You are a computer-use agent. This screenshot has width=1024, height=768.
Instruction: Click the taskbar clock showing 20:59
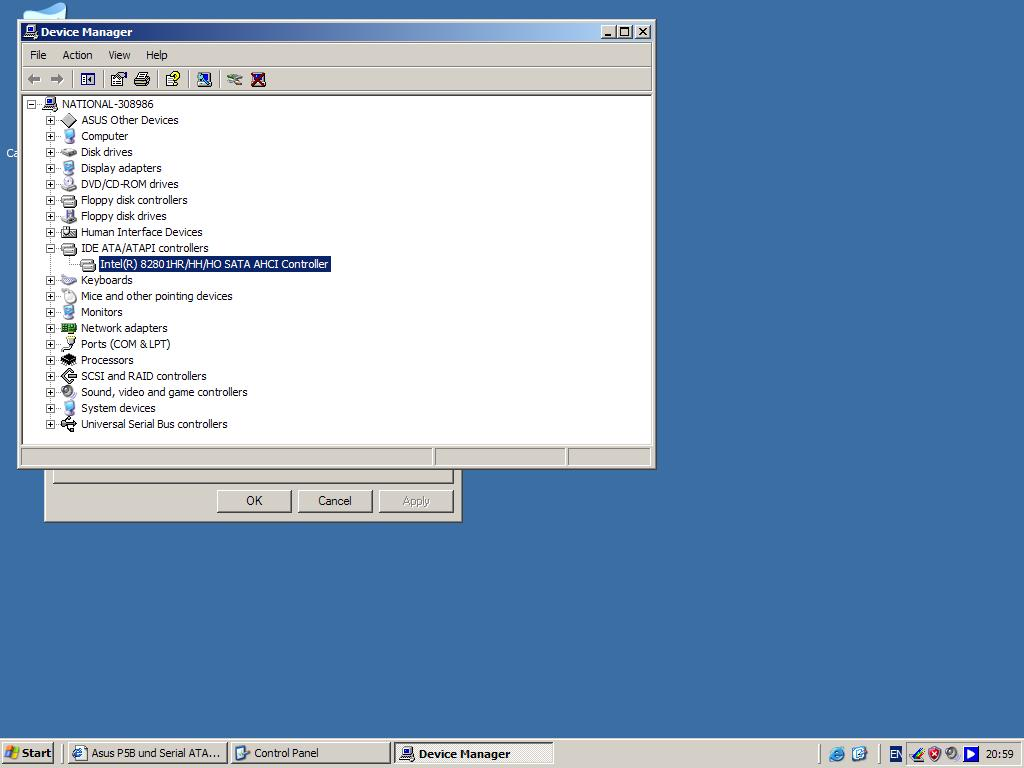[999, 754]
